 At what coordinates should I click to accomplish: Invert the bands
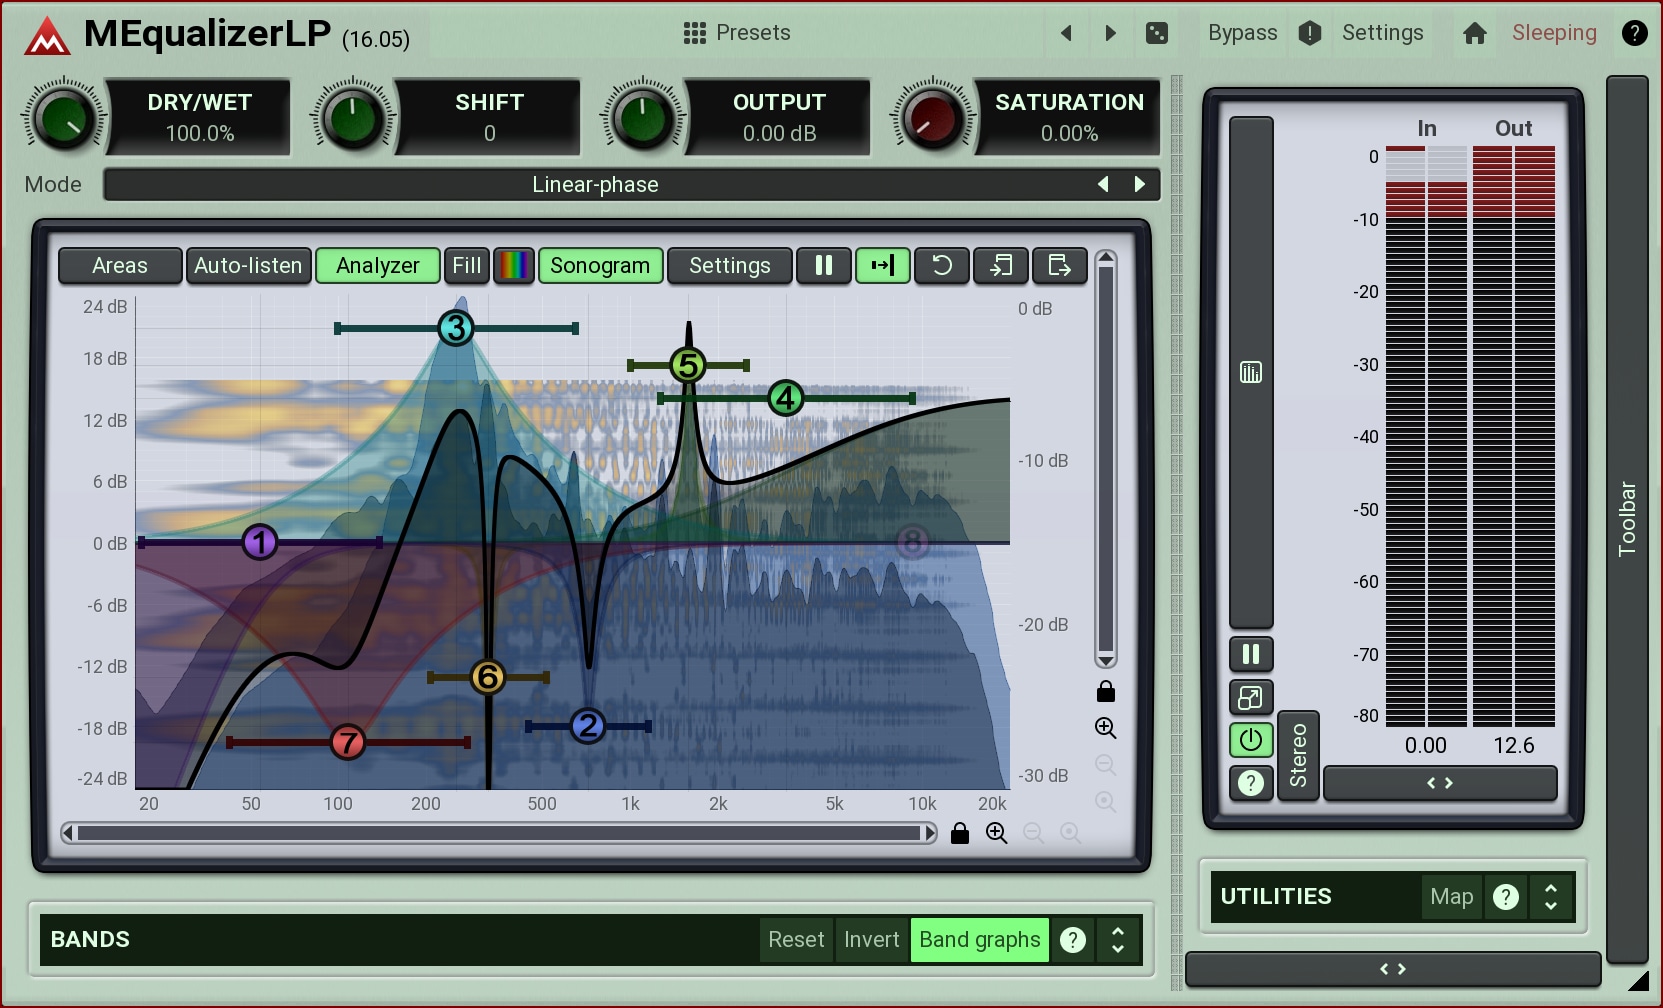click(x=872, y=940)
